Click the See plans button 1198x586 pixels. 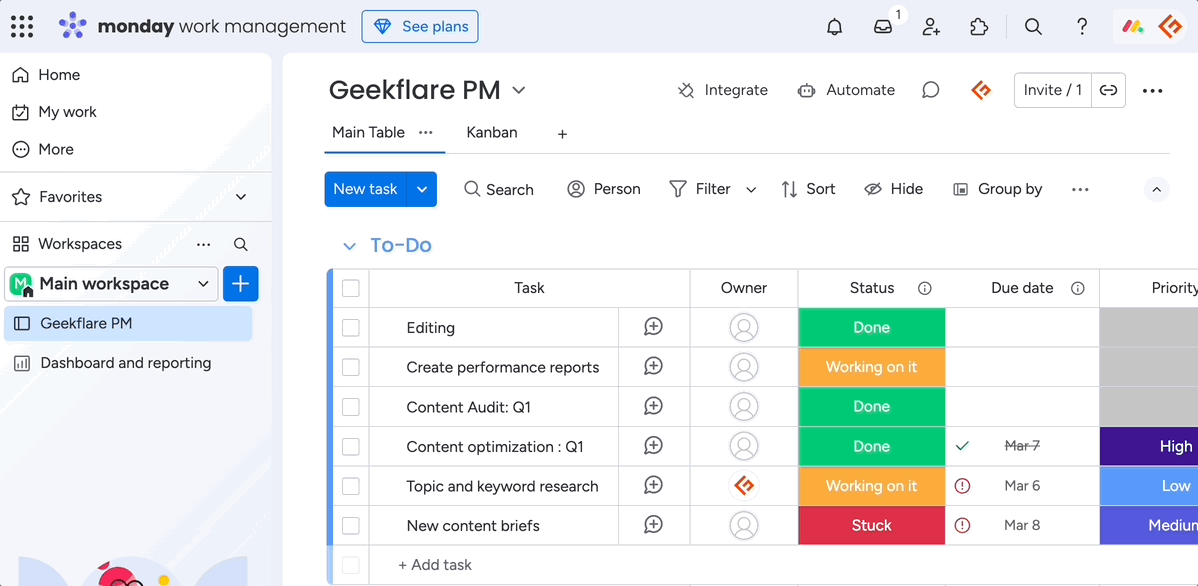point(420,27)
